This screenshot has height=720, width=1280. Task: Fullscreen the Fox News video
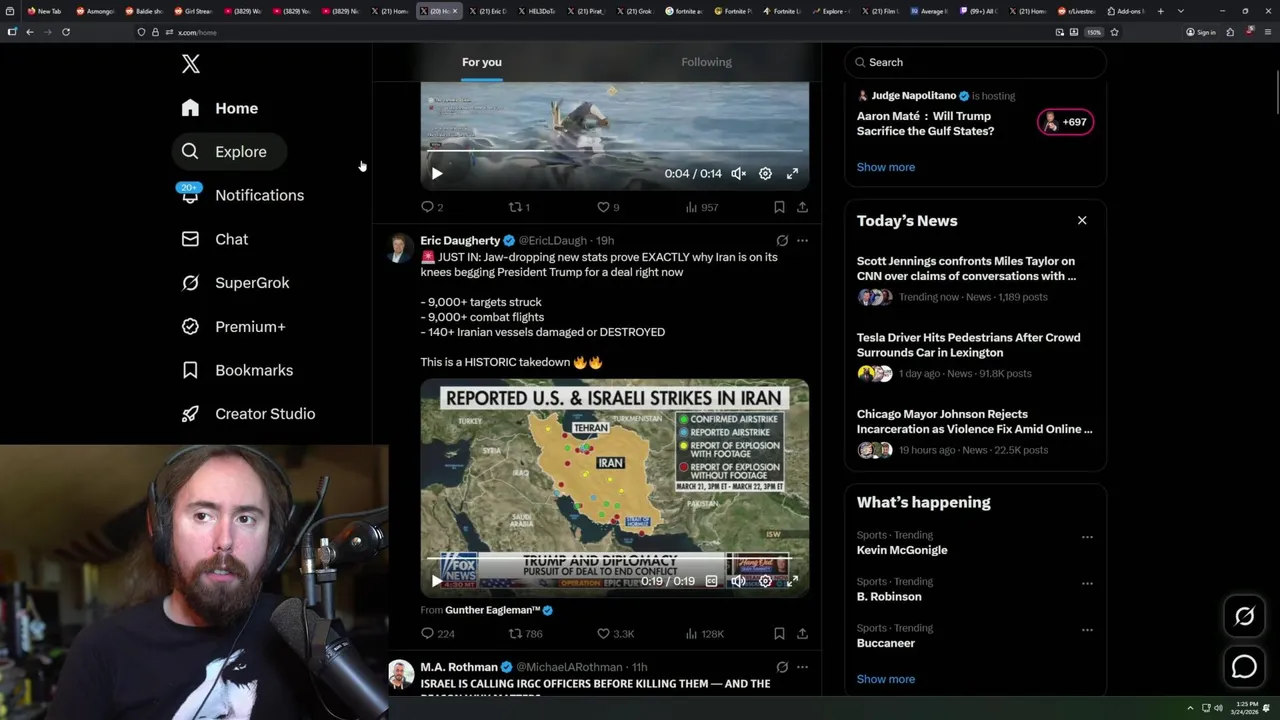(792, 581)
